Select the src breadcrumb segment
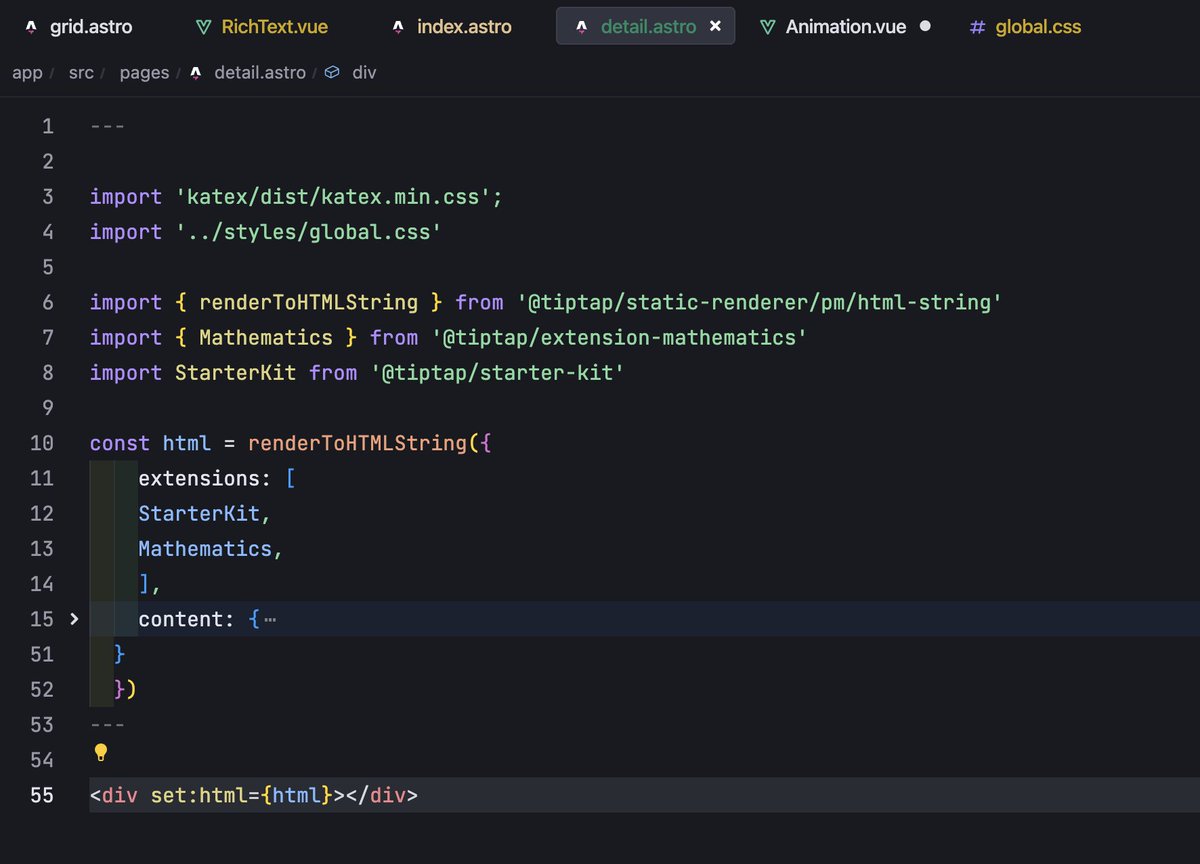 81,72
